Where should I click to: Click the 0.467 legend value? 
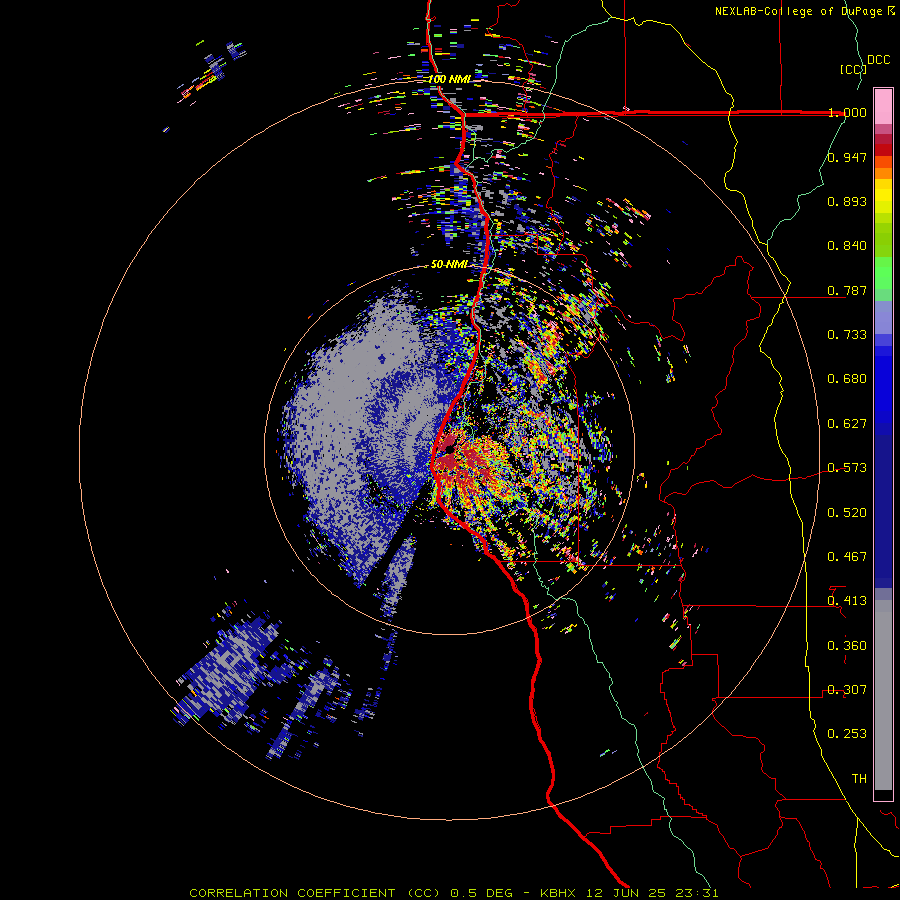[847, 557]
